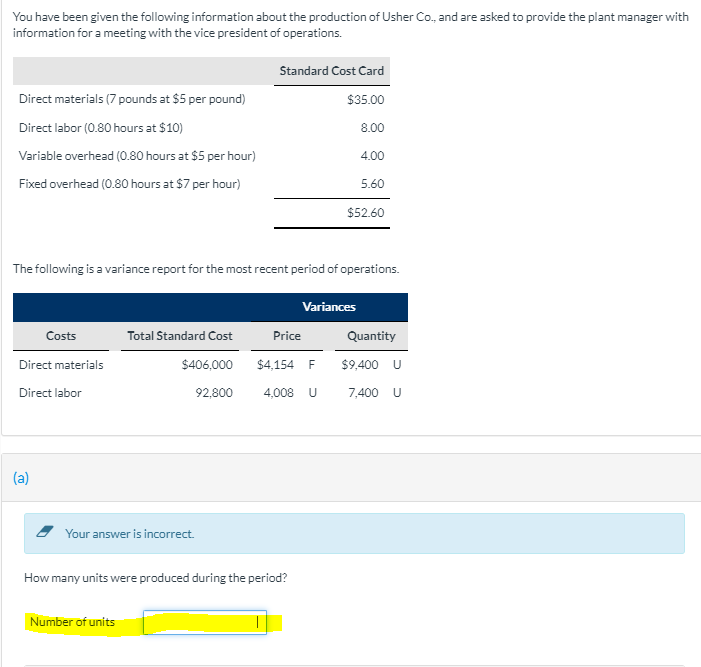The height and width of the screenshot is (667, 701).
Task: Click the 4,008 labor price variance cell
Action: pyautogui.click(x=279, y=393)
